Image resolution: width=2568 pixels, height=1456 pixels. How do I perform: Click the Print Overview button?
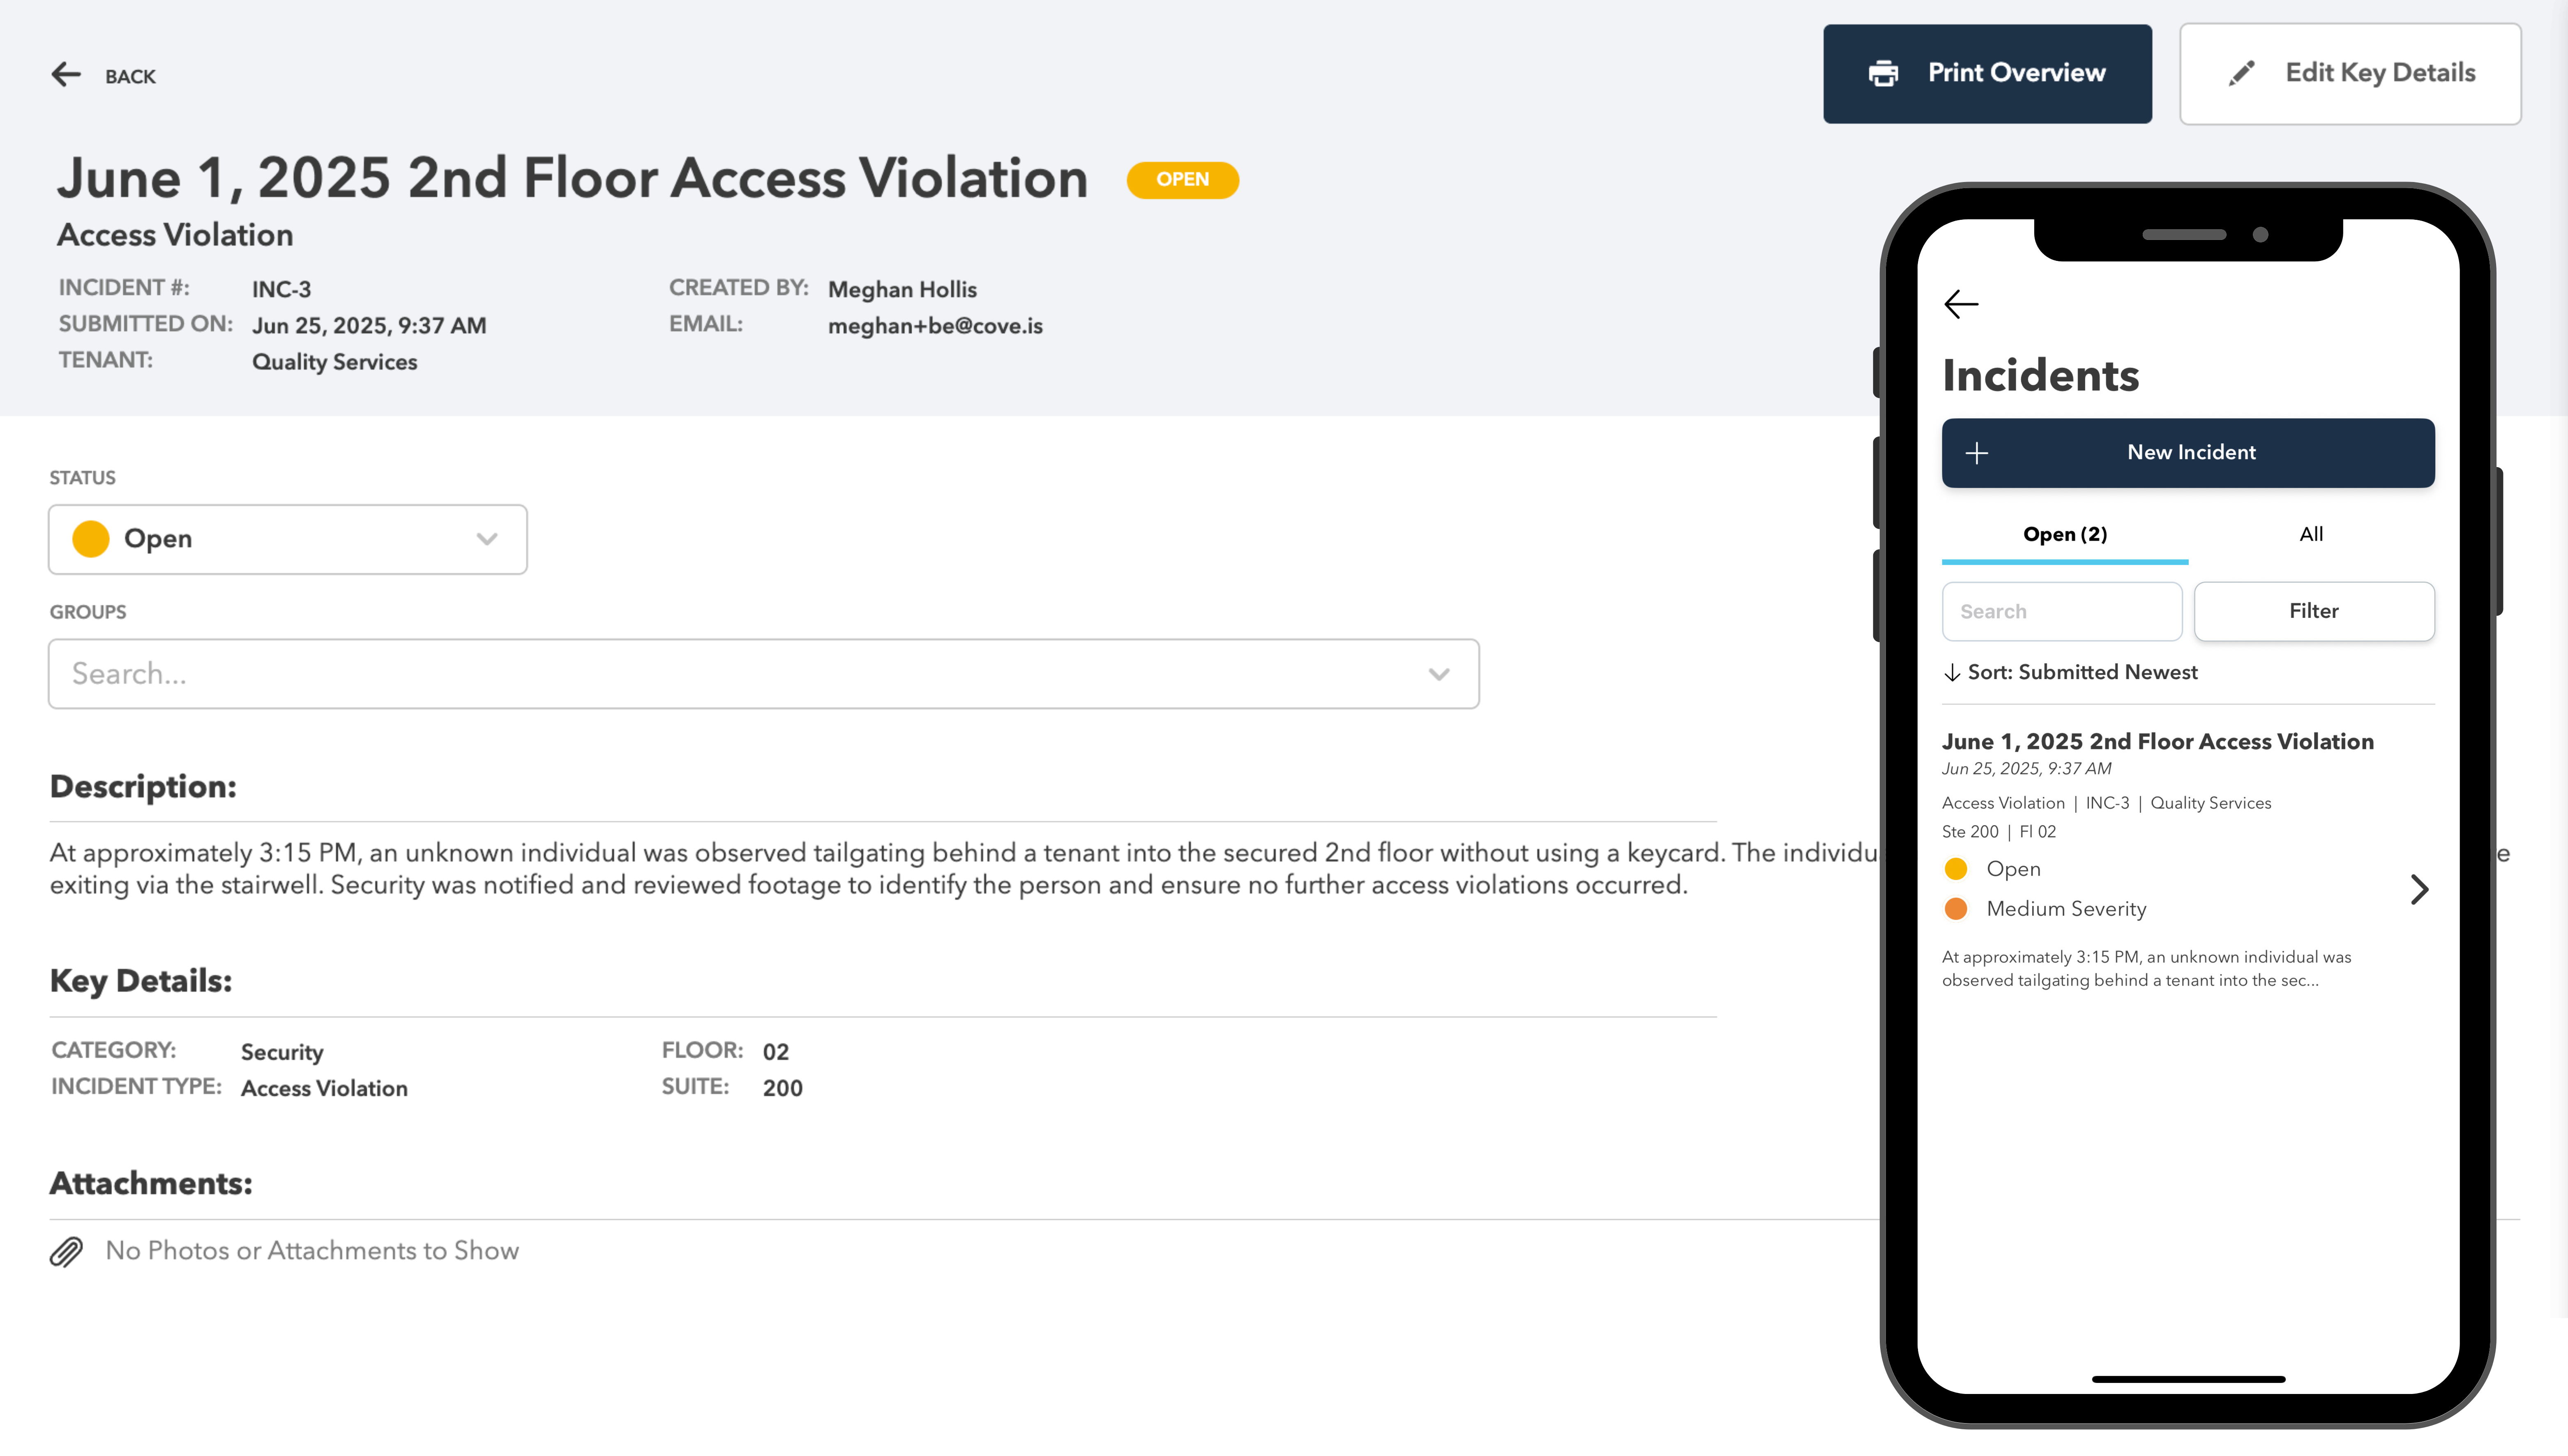pyautogui.click(x=1987, y=74)
